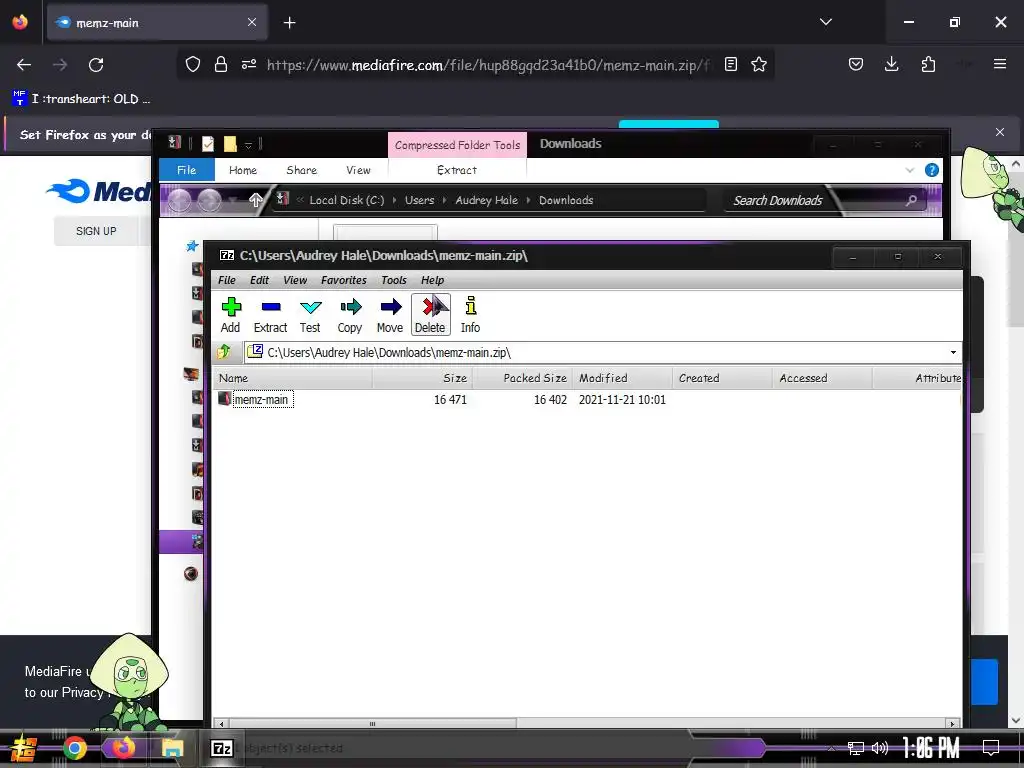Close the memz-main browser tab
Image resolution: width=1024 pixels, height=768 pixels.
coord(252,23)
